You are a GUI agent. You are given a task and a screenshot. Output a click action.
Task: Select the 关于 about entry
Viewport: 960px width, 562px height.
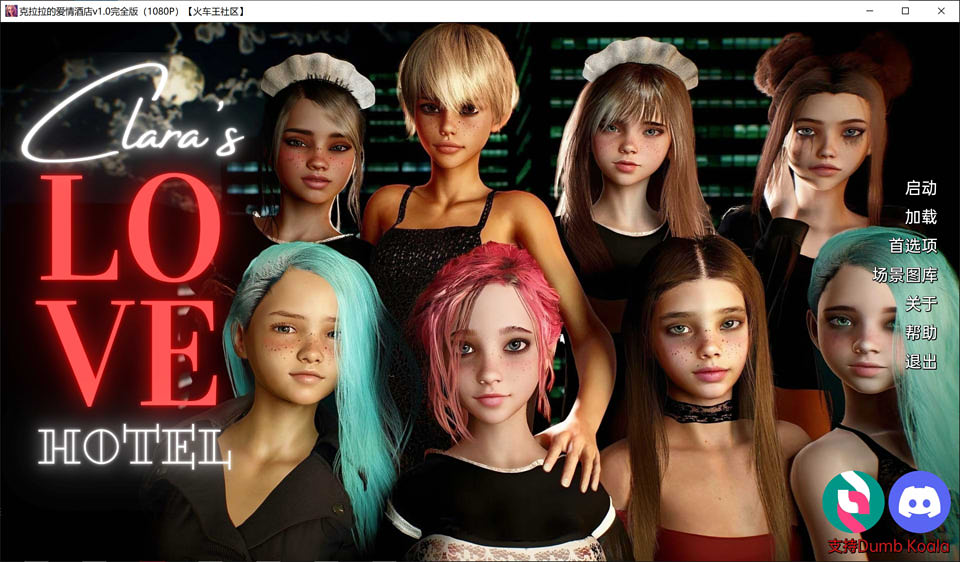pyautogui.click(x=920, y=304)
